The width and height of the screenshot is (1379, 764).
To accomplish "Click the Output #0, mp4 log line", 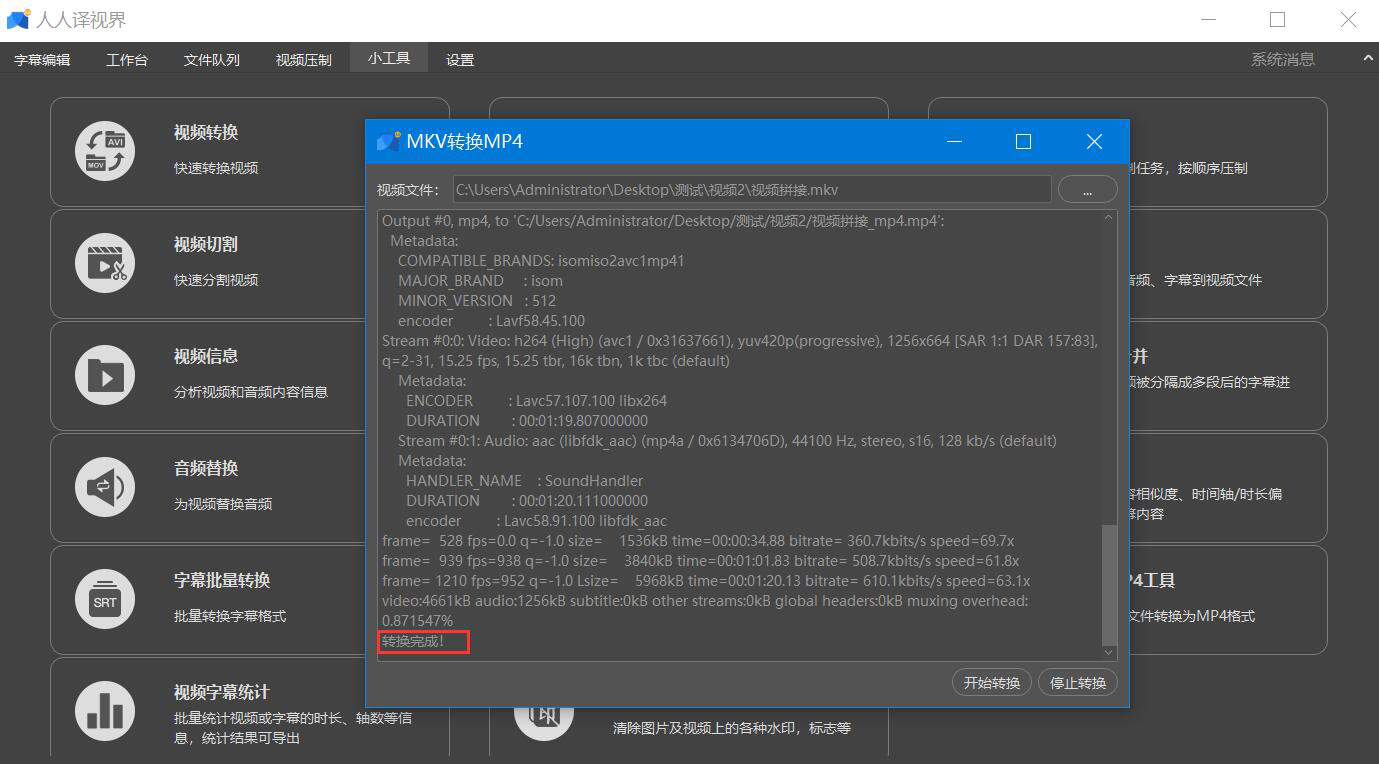I will (x=663, y=221).
